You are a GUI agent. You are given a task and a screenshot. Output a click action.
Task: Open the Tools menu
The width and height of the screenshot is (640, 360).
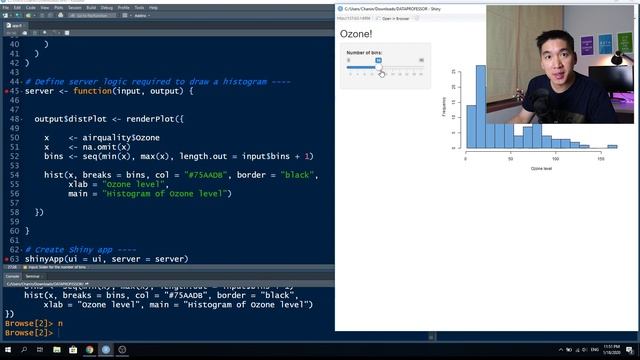click(x=139, y=8)
